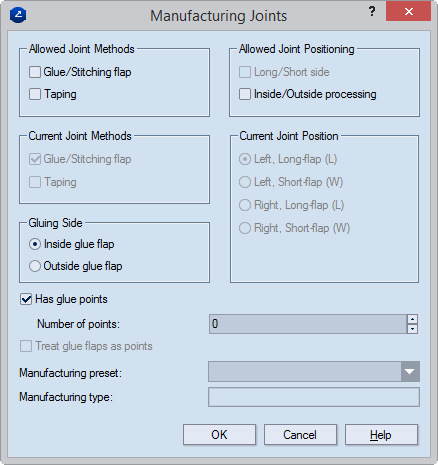Image resolution: width=438 pixels, height=465 pixels.
Task: Click the Manufacturing type text field
Action: pos(314,397)
